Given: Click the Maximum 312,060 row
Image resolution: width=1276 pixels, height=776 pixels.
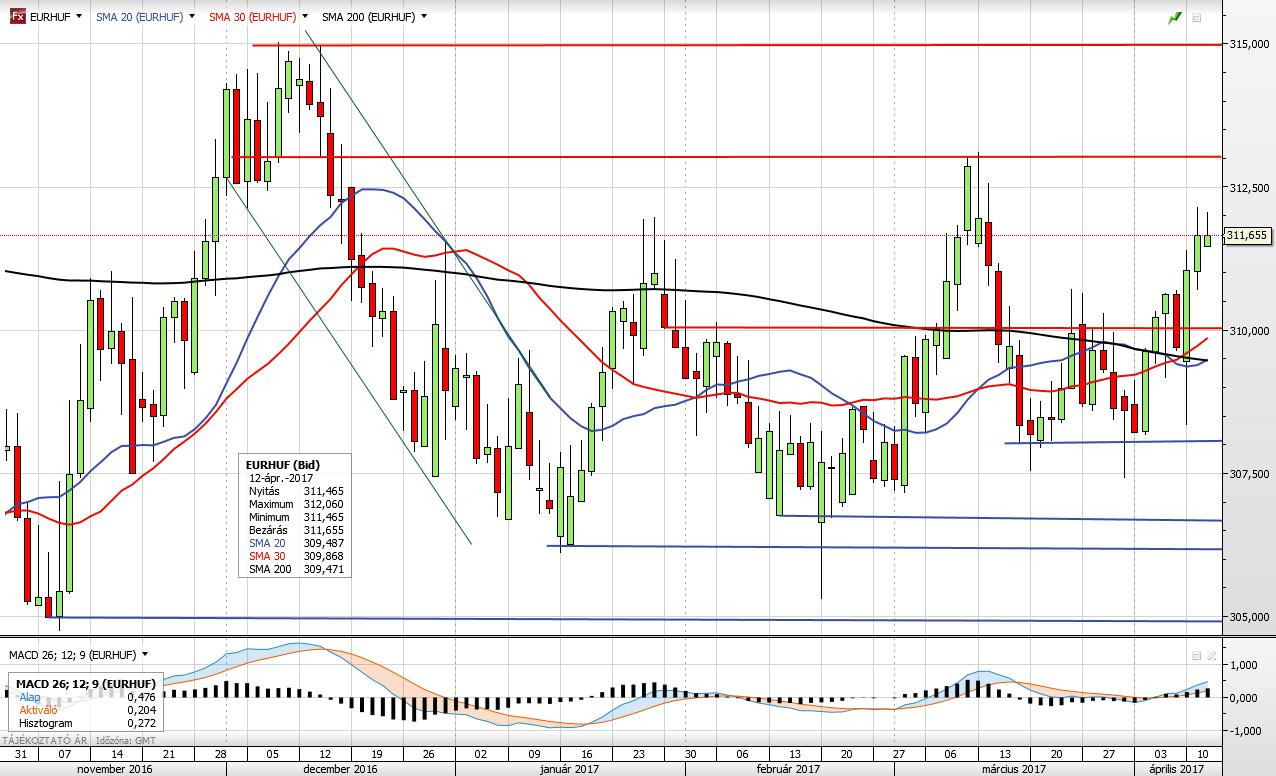Looking at the screenshot, I should (295, 505).
